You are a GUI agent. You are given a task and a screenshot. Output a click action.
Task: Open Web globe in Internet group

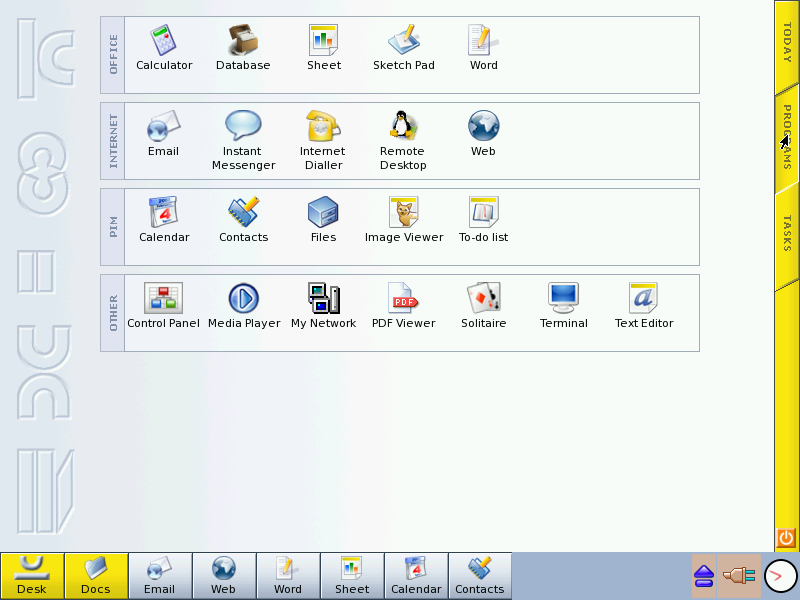483,133
